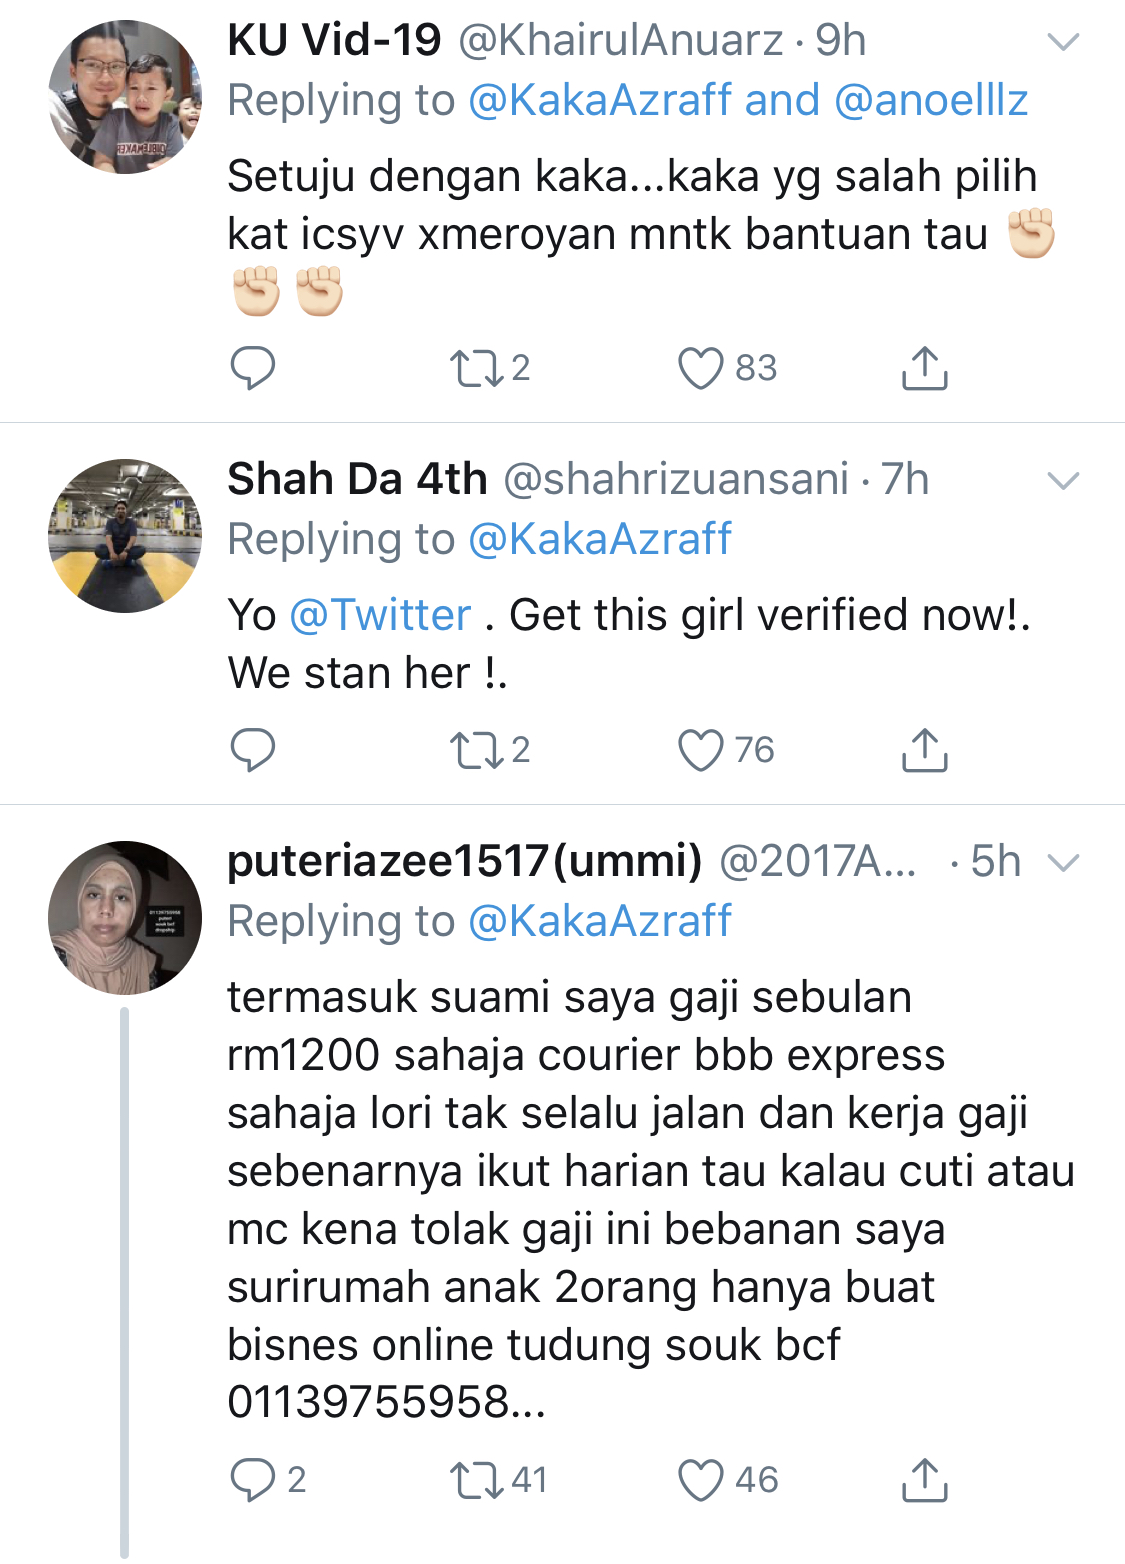The image size is (1125, 1564).
Task: Share KU Vid-19's tweet
Action: coord(924,368)
